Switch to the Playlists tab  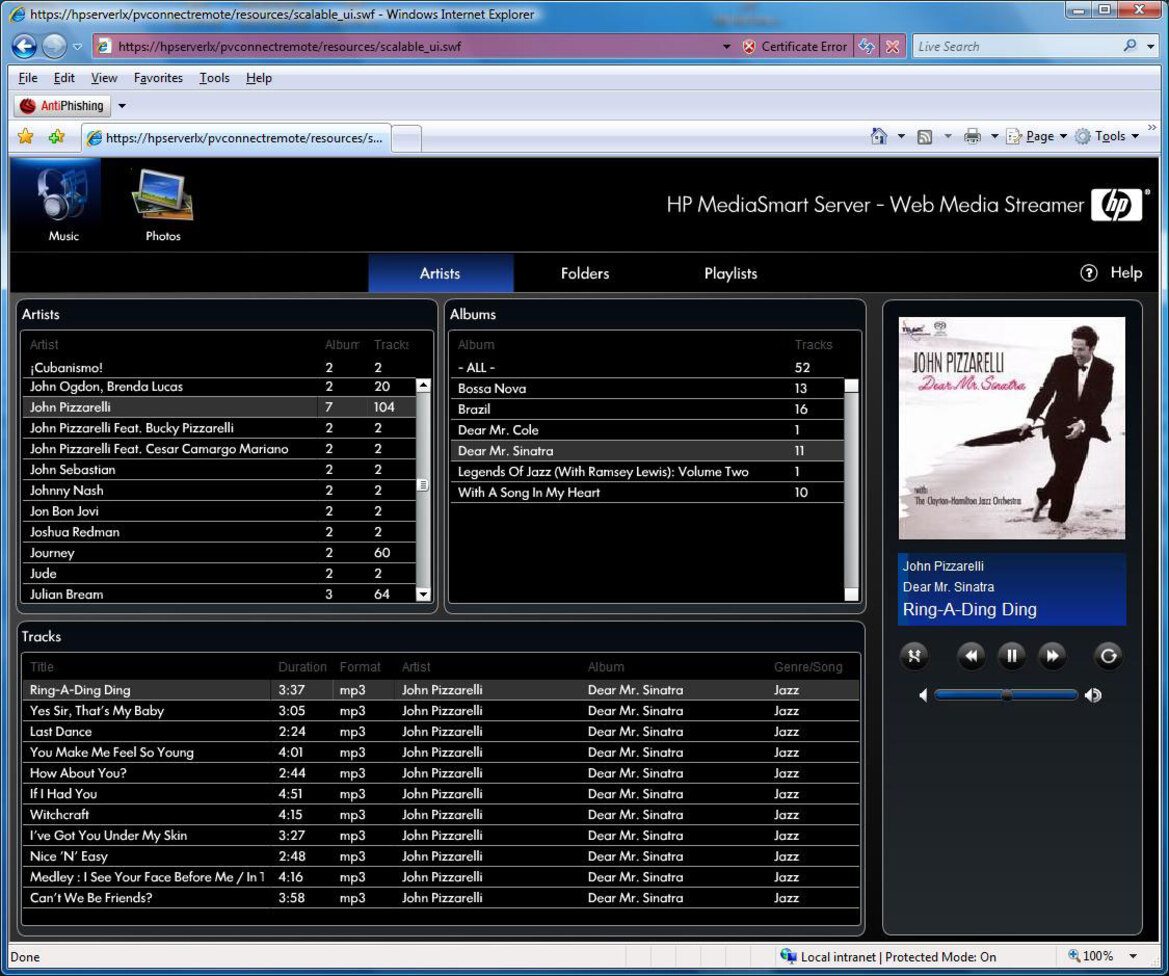pos(731,273)
